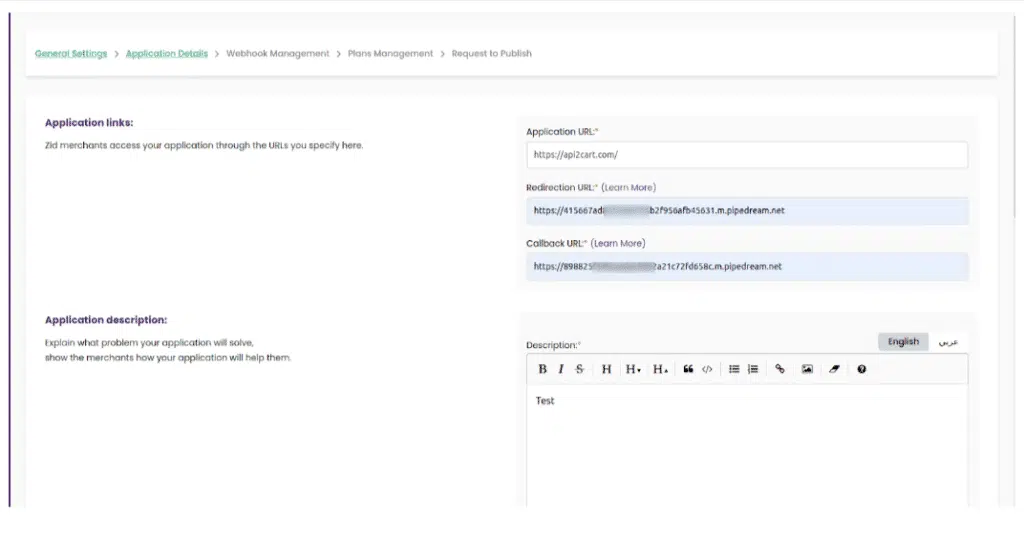Switch description language to English
This screenshot has height=543, width=1024.
point(903,342)
